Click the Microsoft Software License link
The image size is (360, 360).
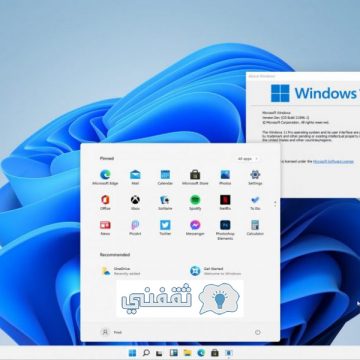333,161
